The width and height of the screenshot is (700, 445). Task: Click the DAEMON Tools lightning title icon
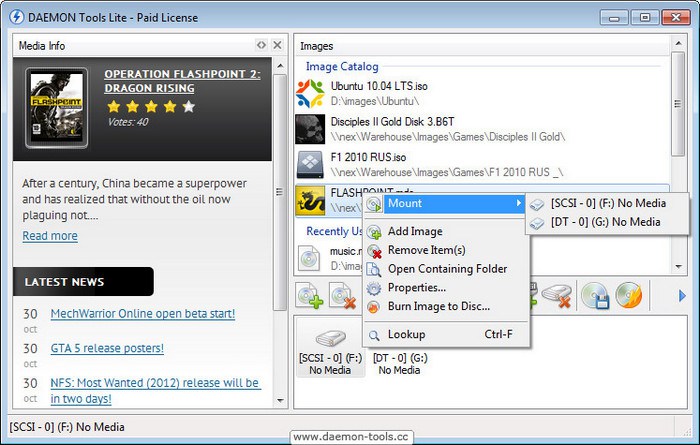17,17
